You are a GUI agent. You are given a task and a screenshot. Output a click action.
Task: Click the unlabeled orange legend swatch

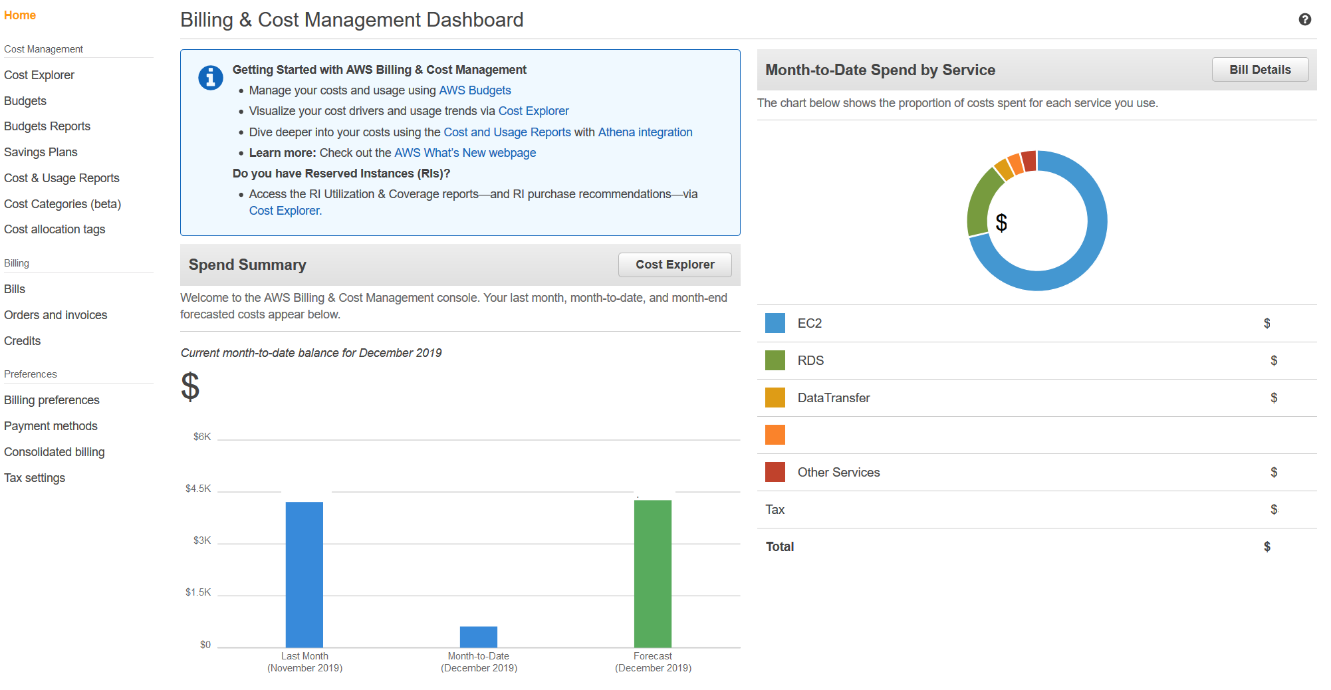click(x=775, y=435)
